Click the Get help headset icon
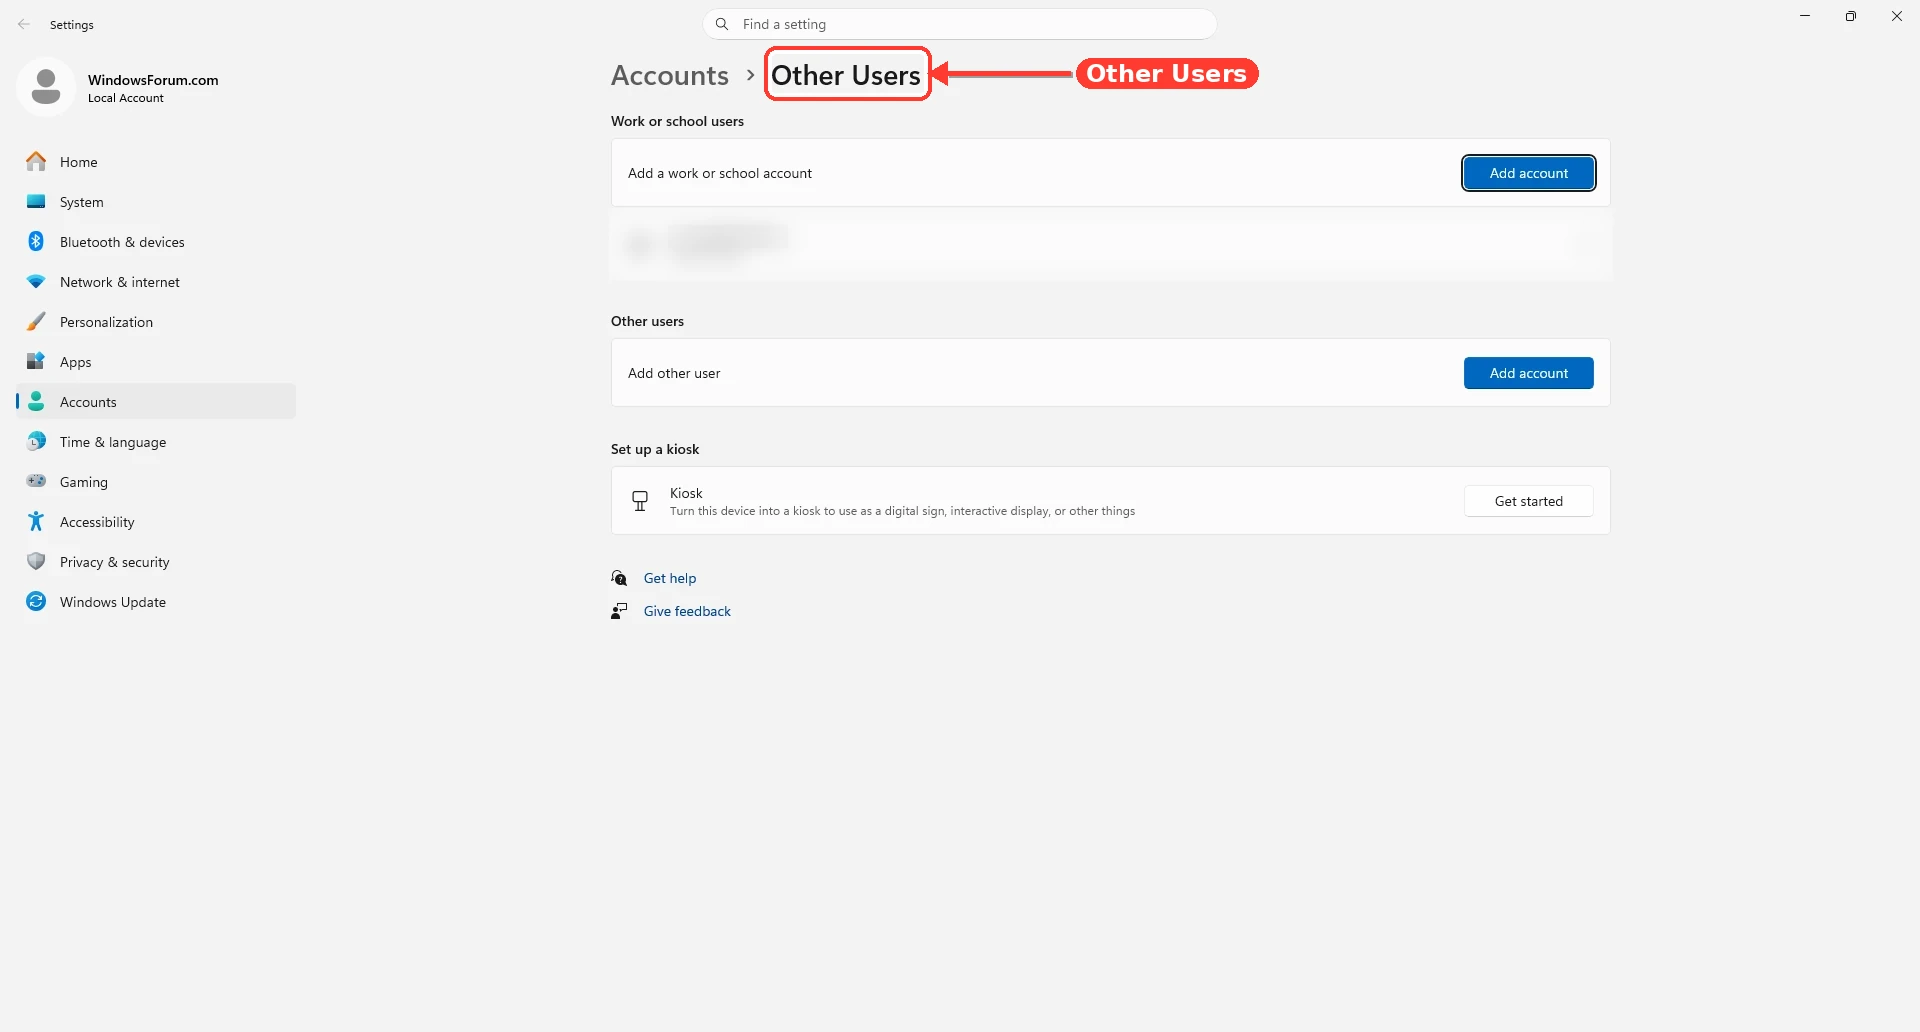The width and height of the screenshot is (1920, 1032). (x=619, y=578)
